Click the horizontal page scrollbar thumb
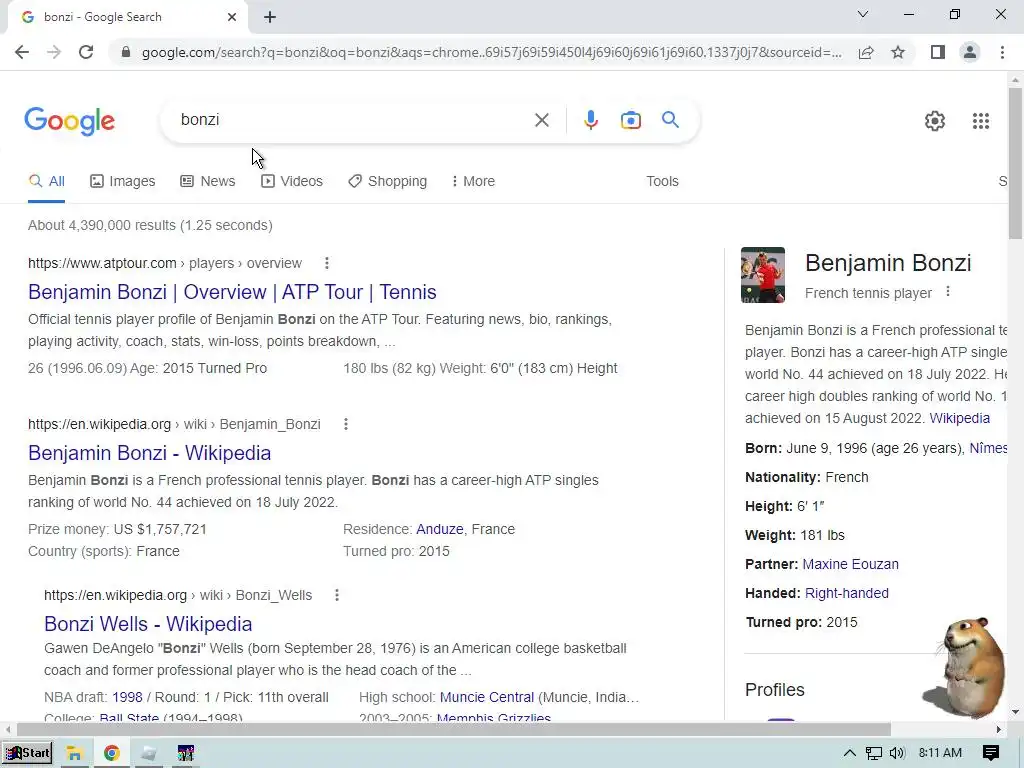Viewport: 1024px width, 768px height. point(454,729)
